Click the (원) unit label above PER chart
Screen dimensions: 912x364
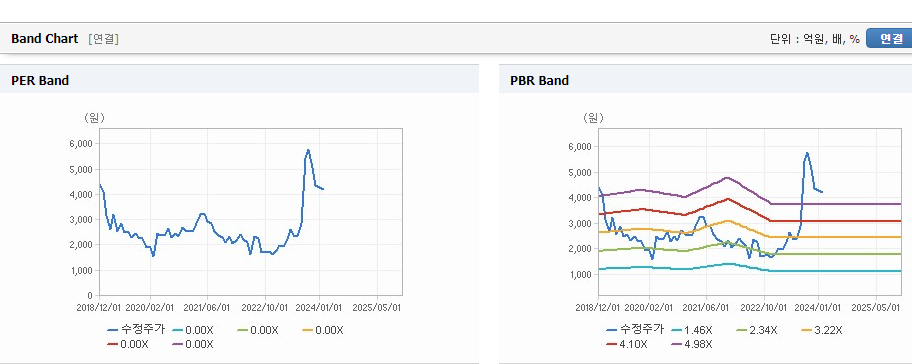coord(94,117)
